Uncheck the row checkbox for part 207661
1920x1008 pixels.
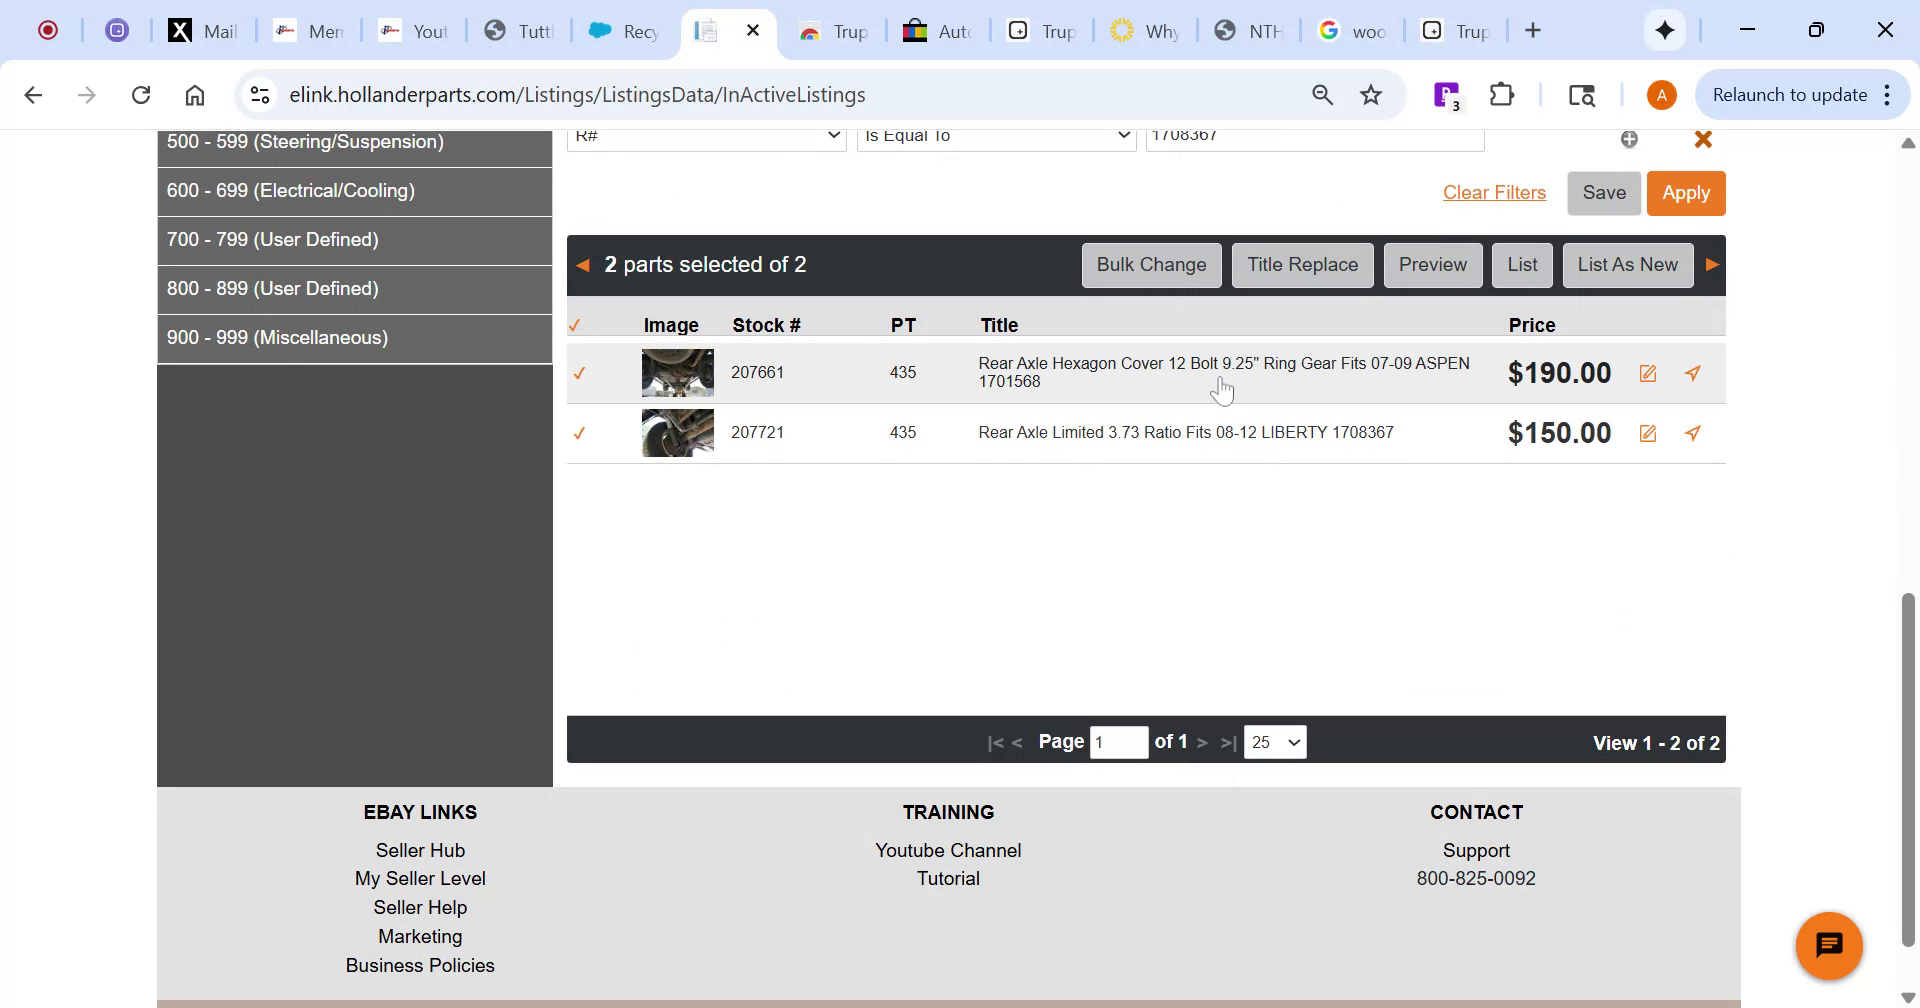[580, 373]
